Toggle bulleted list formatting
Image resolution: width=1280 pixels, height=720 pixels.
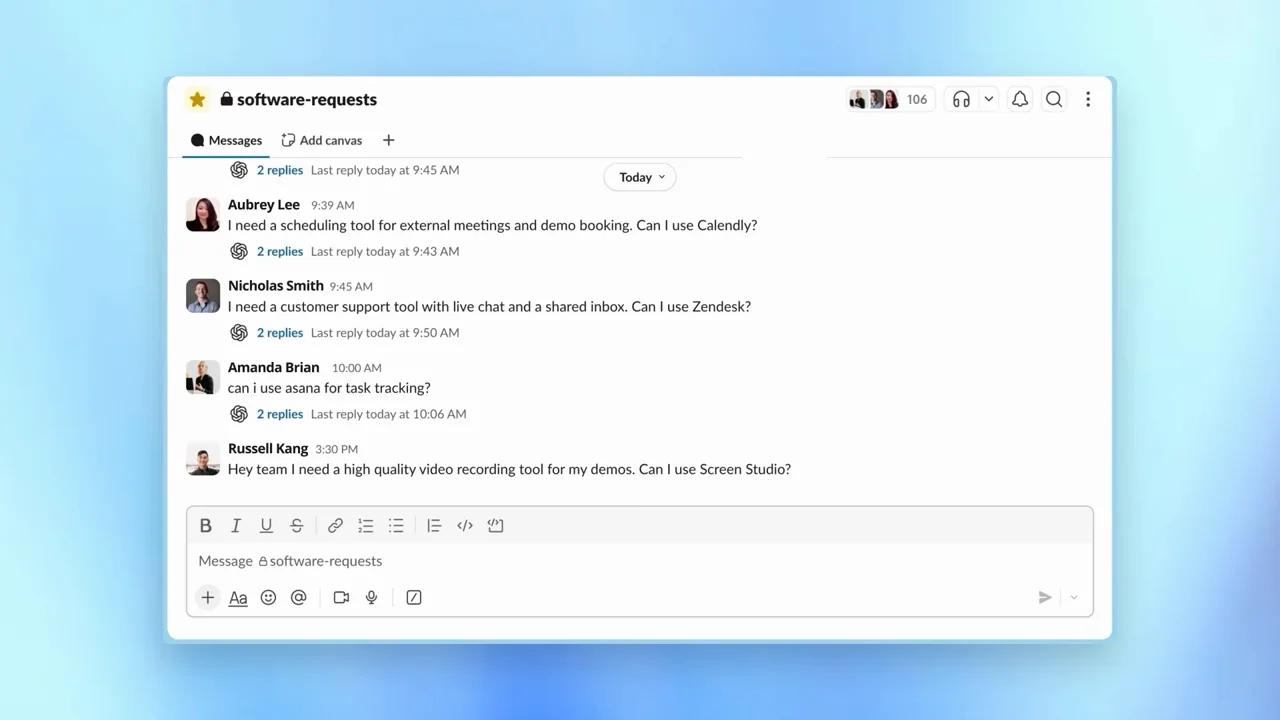point(396,525)
